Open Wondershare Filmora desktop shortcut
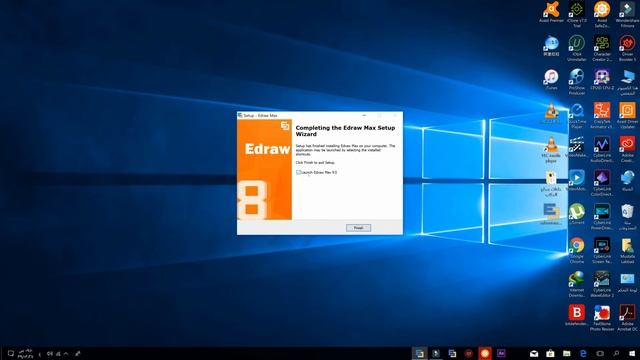The image size is (640, 360). [627, 14]
